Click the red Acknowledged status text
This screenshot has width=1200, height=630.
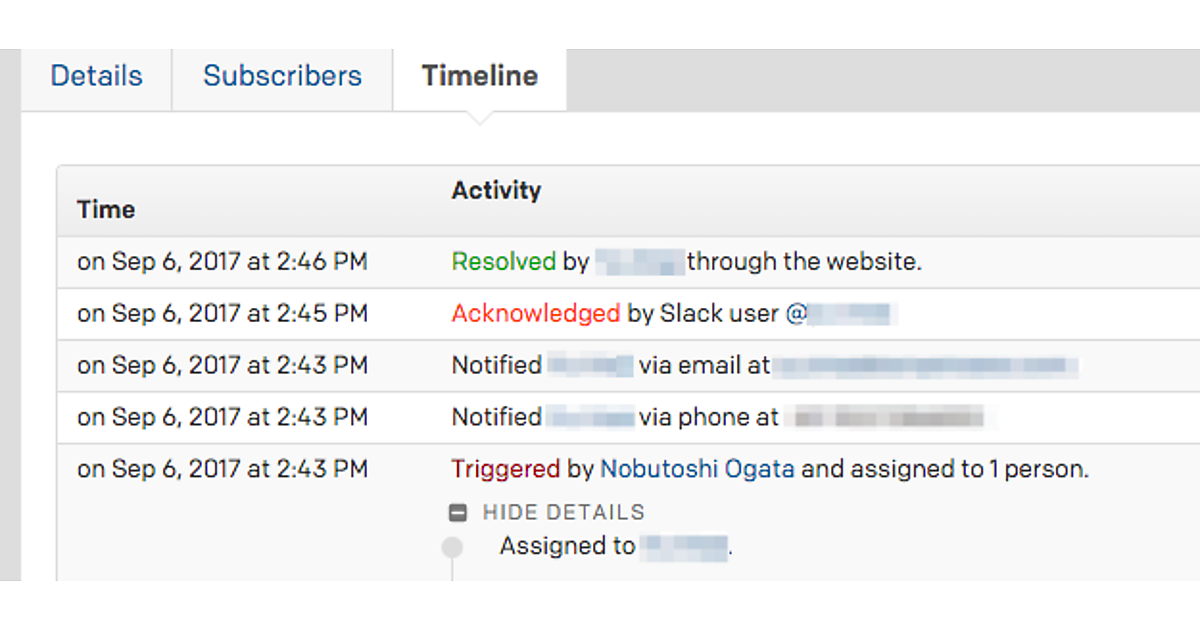[536, 314]
